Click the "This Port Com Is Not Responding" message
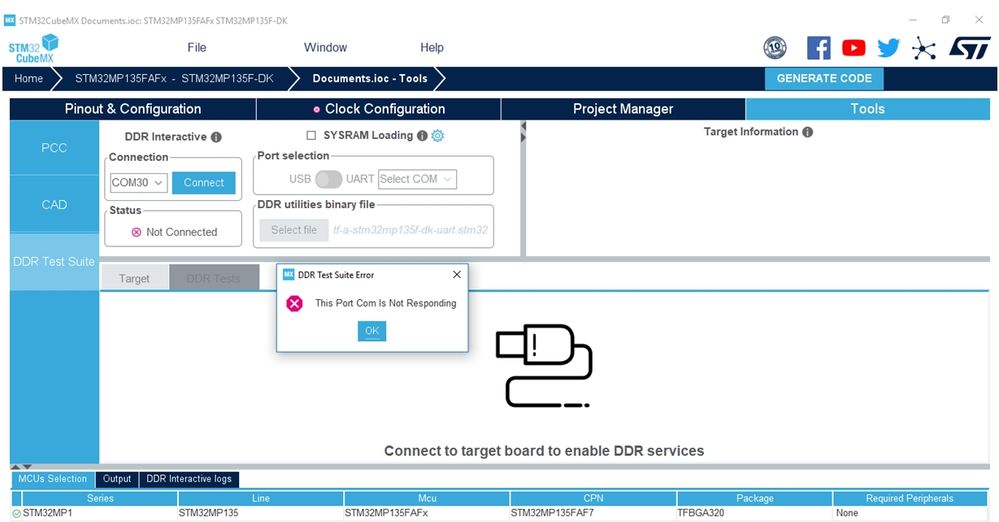Screen dimensions: 999x522 [385, 303]
